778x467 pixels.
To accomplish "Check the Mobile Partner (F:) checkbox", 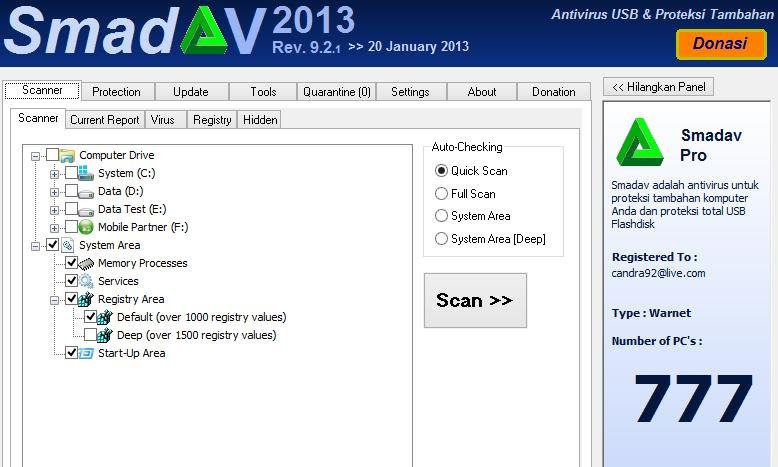I will coord(71,227).
